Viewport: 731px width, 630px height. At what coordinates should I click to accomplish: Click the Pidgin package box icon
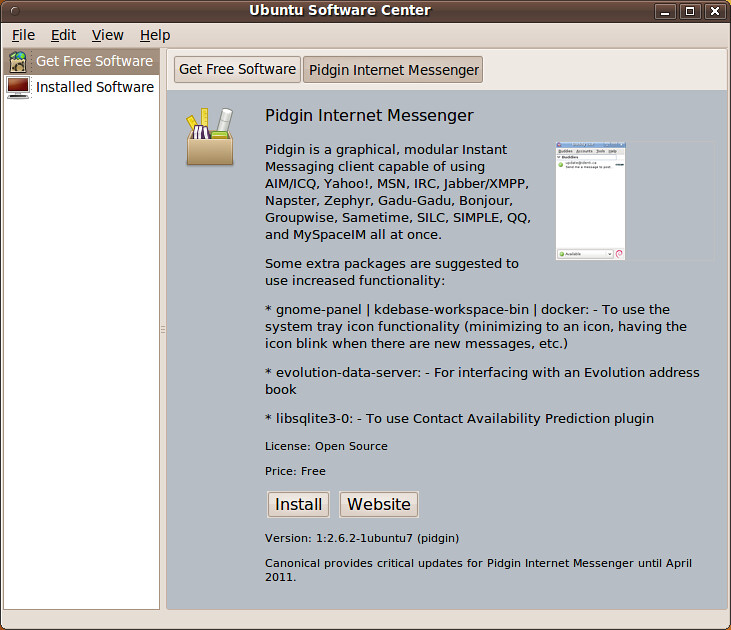pyautogui.click(x=210, y=137)
